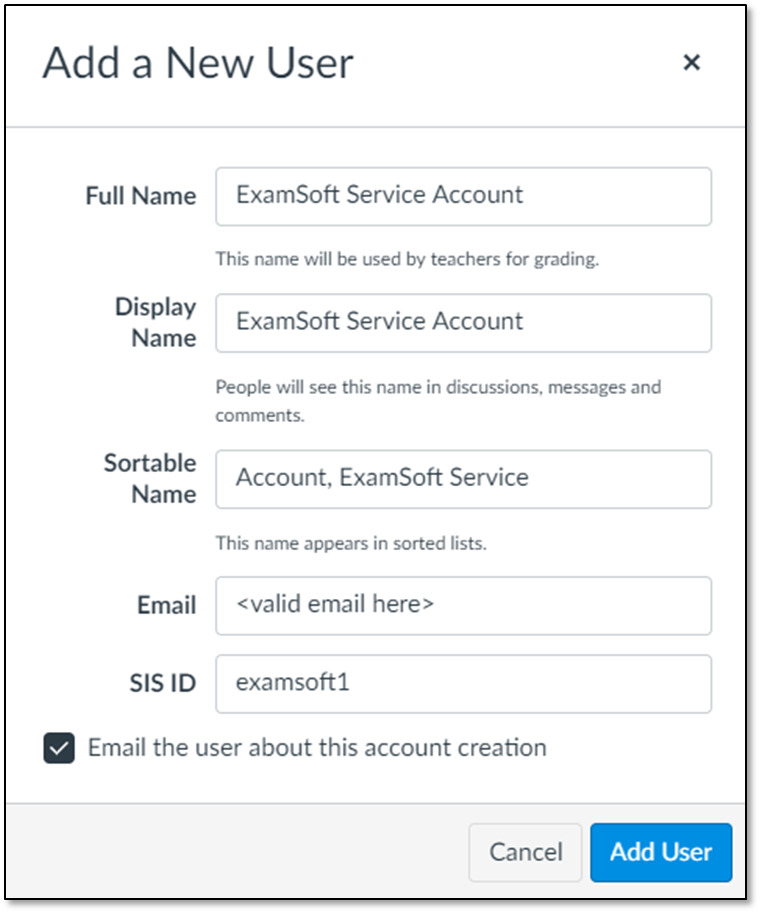Click the hint about teachers using name for grading

coord(407,259)
